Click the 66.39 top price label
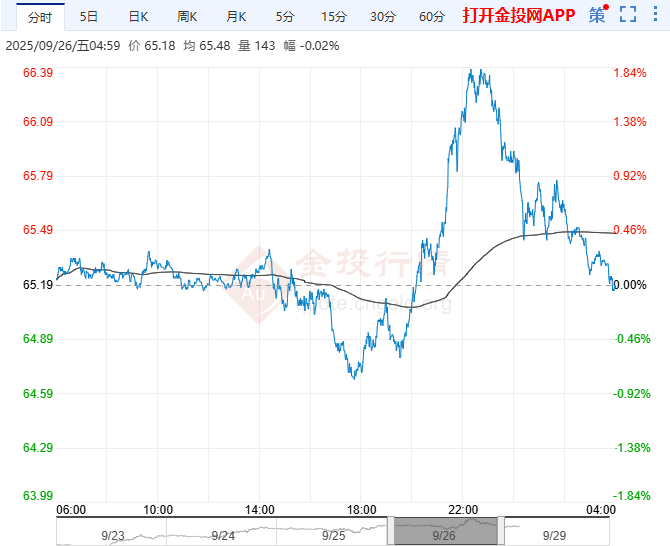The height and width of the screenshot is (546, 670). (38, 73)
